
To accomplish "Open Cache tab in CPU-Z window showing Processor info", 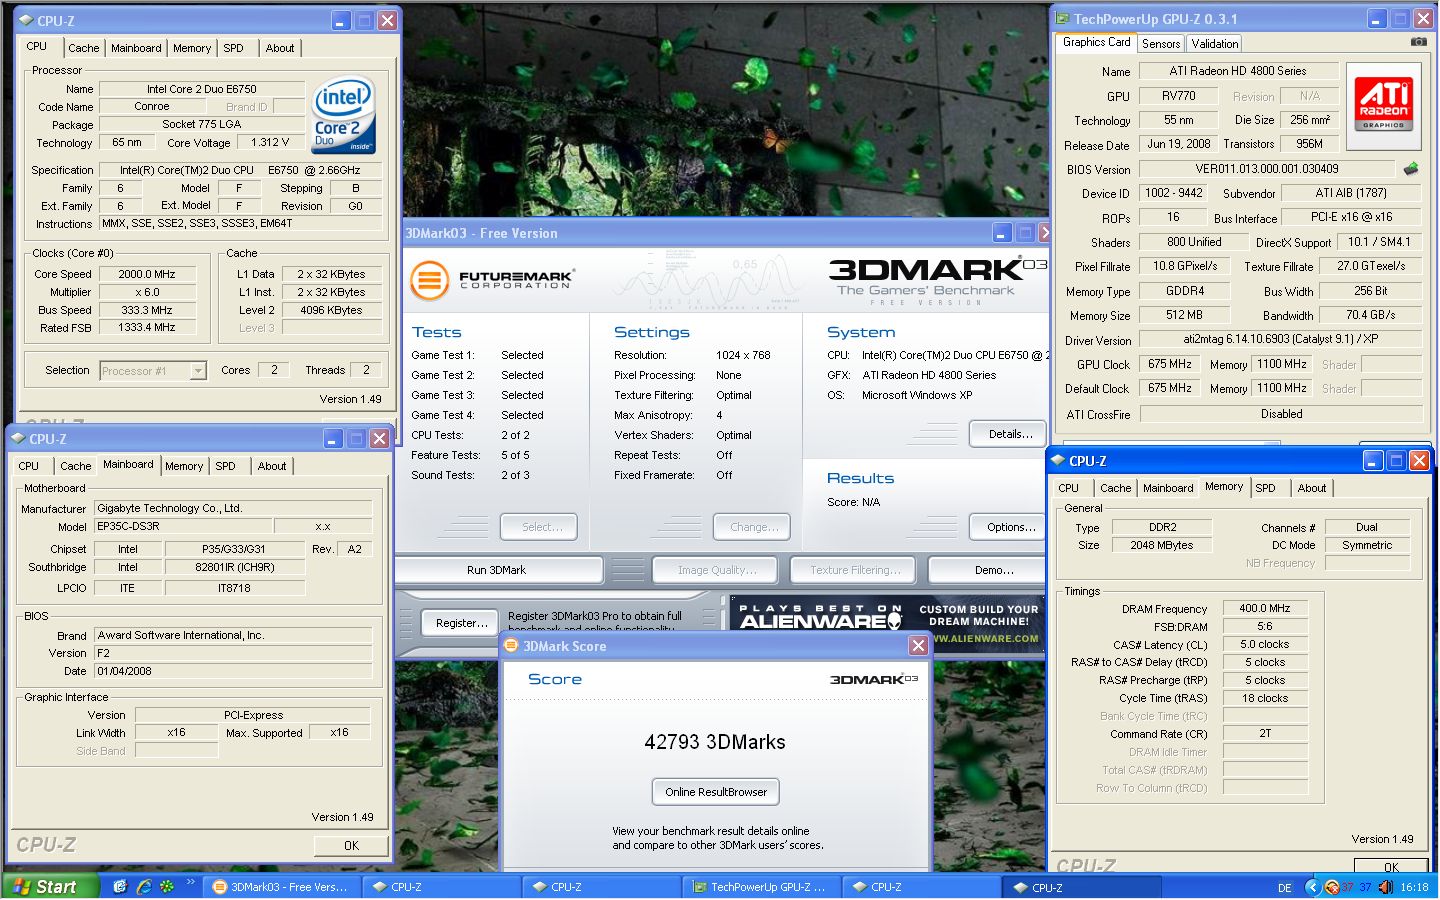I will [x=83, y=48].
